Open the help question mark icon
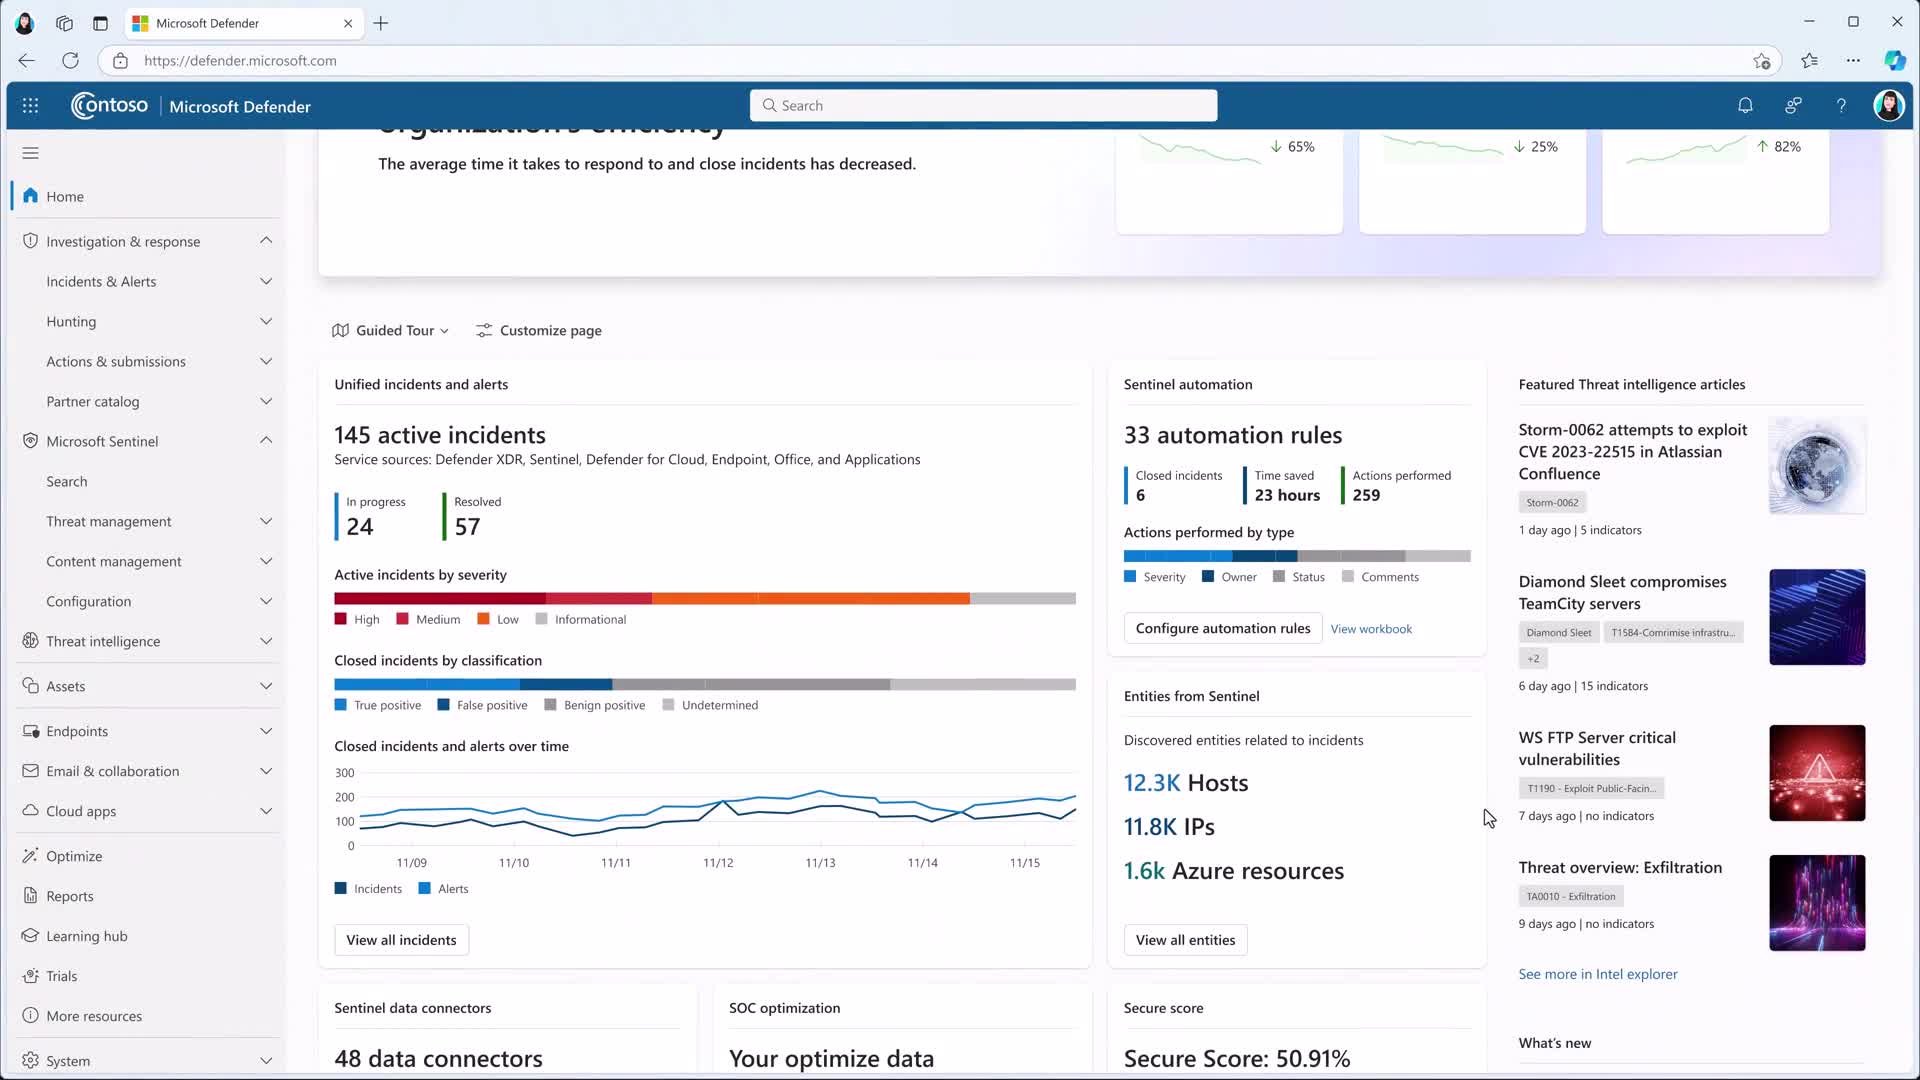1920x1080 pixels. coord(1841,106)
